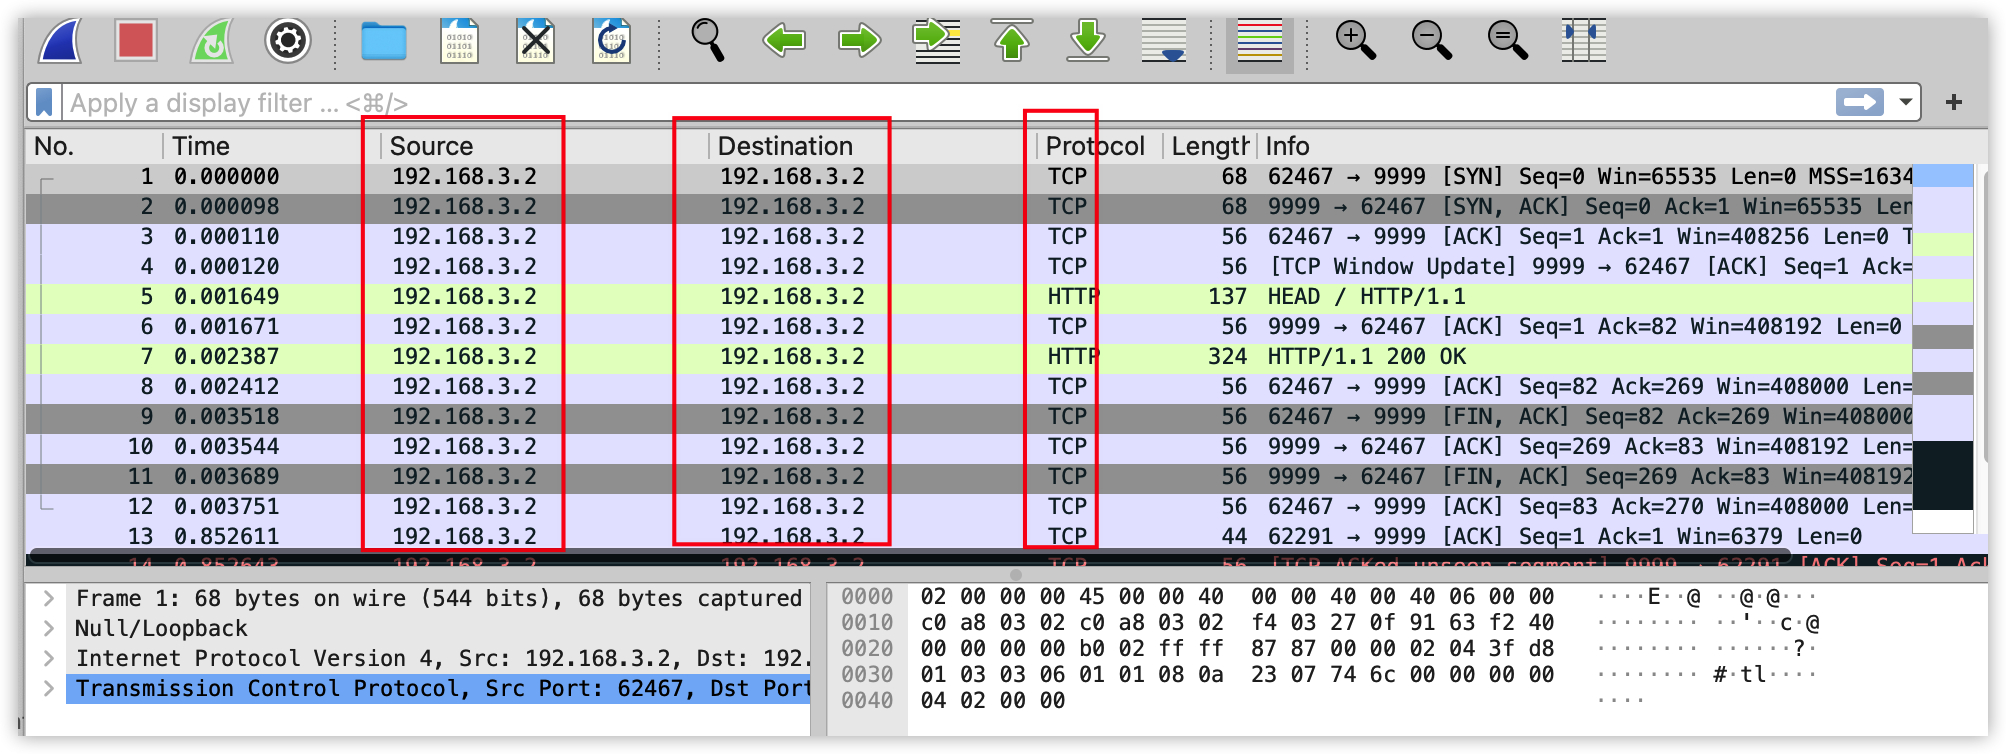Screen dimensions: 2006x754
Task: Find a packet with the magnifier icon
Action: click(x=707, y=41)
